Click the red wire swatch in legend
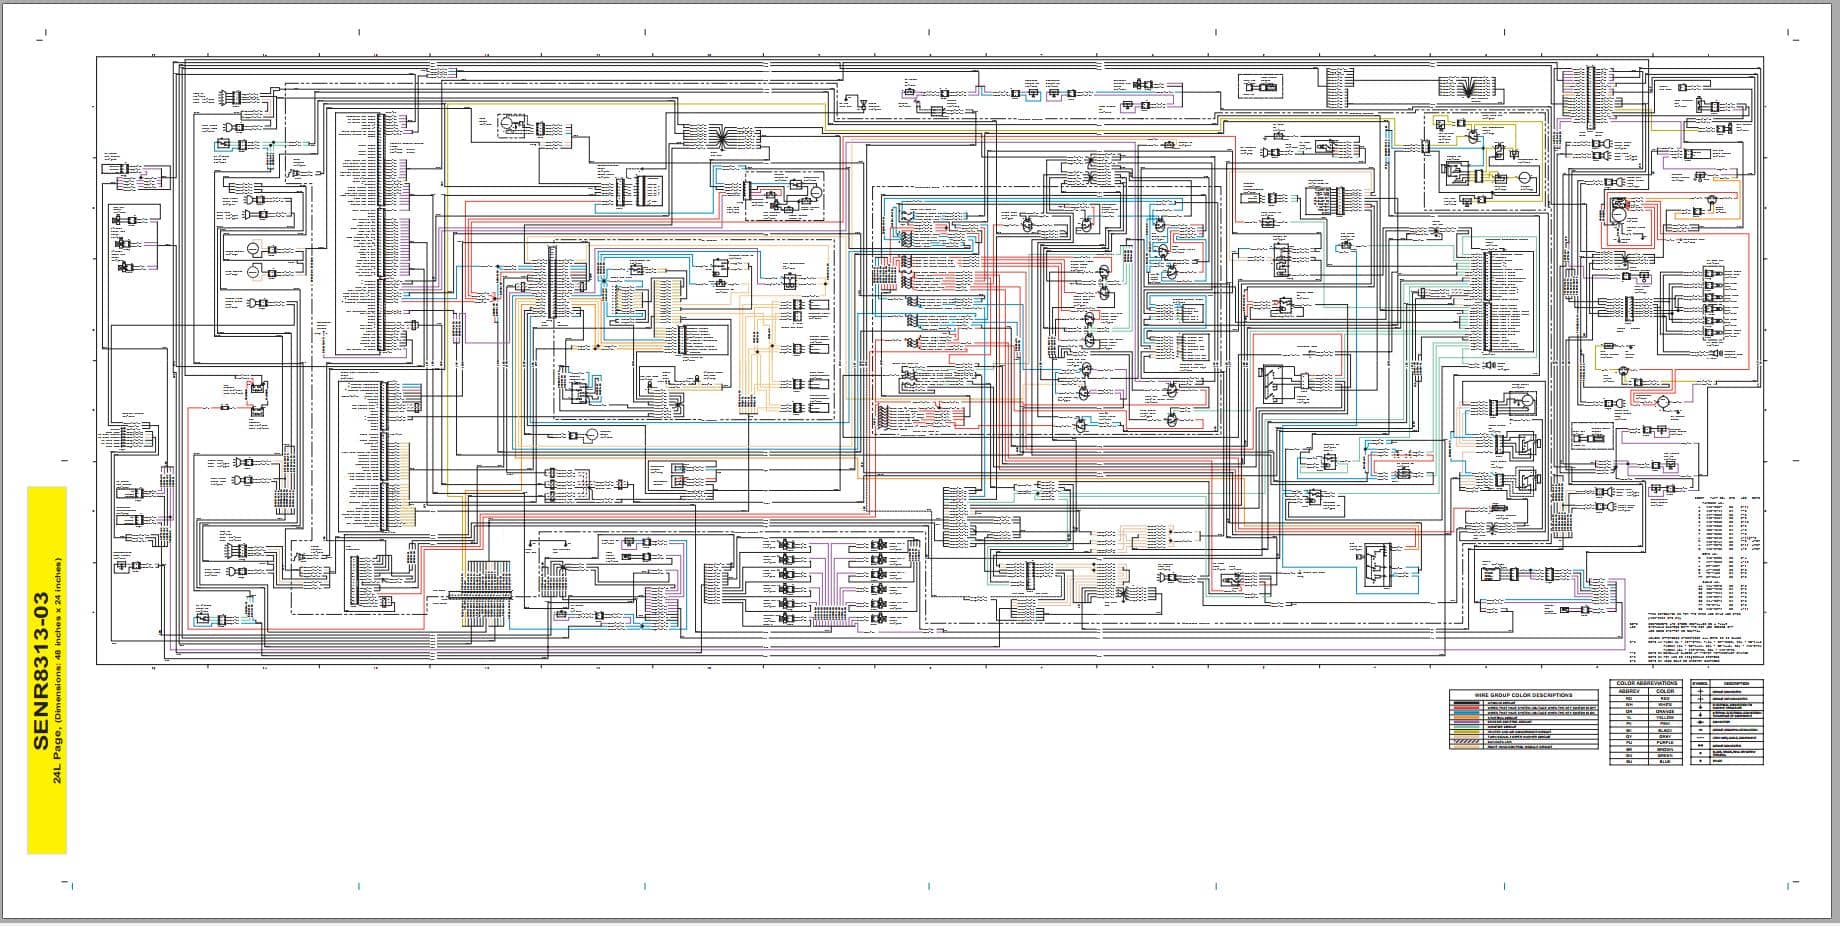The height and width of the screenshot is (926, 1840). [x=1467, y=708]
